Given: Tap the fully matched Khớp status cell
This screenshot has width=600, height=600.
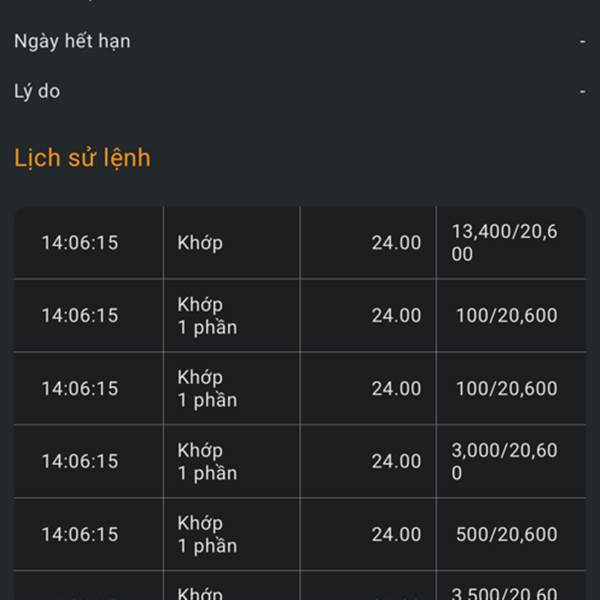Looking at the screenshot, I should [200, 243].
